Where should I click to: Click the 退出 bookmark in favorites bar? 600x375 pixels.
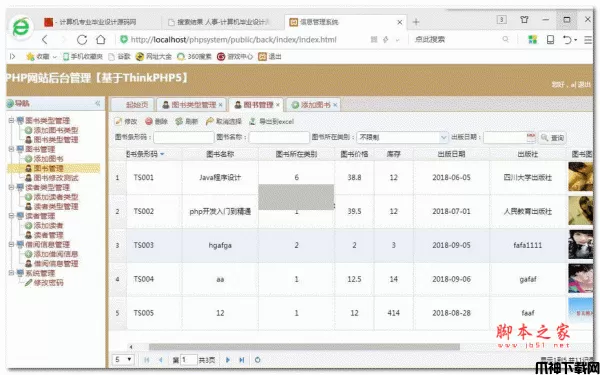(270, 57)
